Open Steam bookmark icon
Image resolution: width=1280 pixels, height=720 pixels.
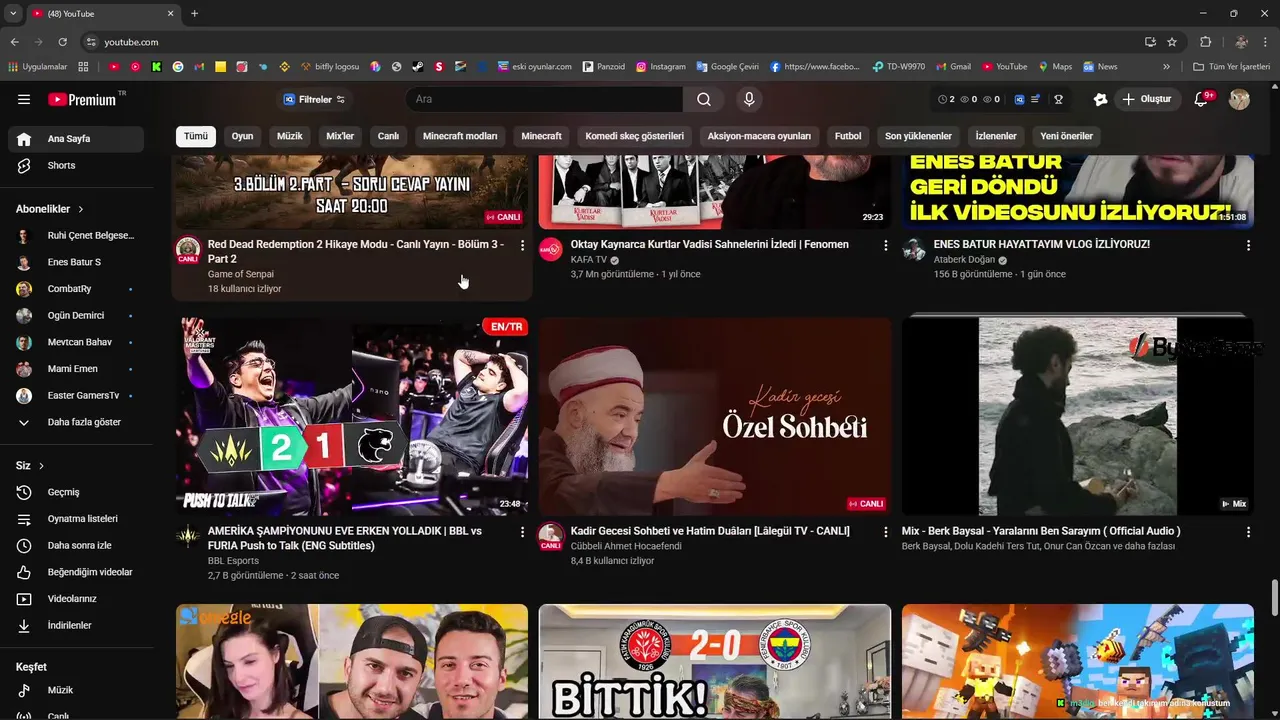(417, 67)
